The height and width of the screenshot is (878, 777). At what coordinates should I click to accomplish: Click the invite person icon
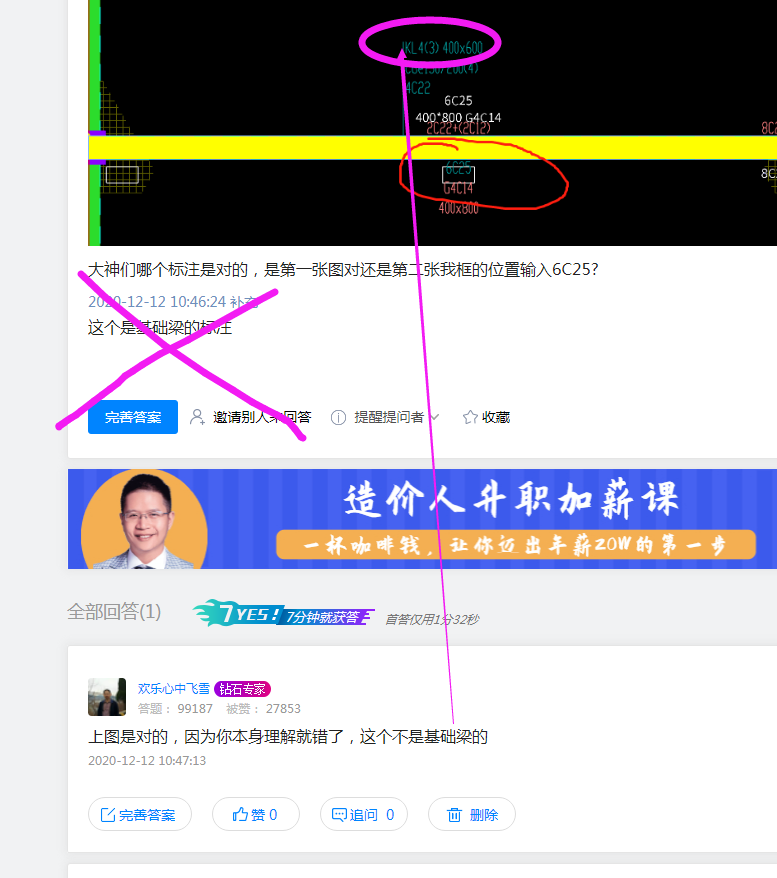click(x=197, y=417)
